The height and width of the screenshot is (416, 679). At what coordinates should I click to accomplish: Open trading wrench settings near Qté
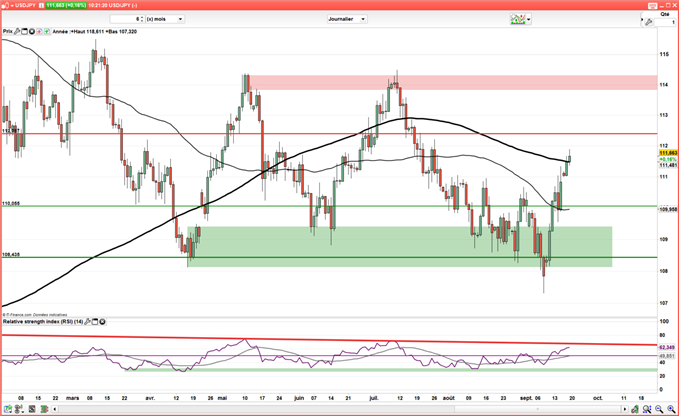pos(648,22)
